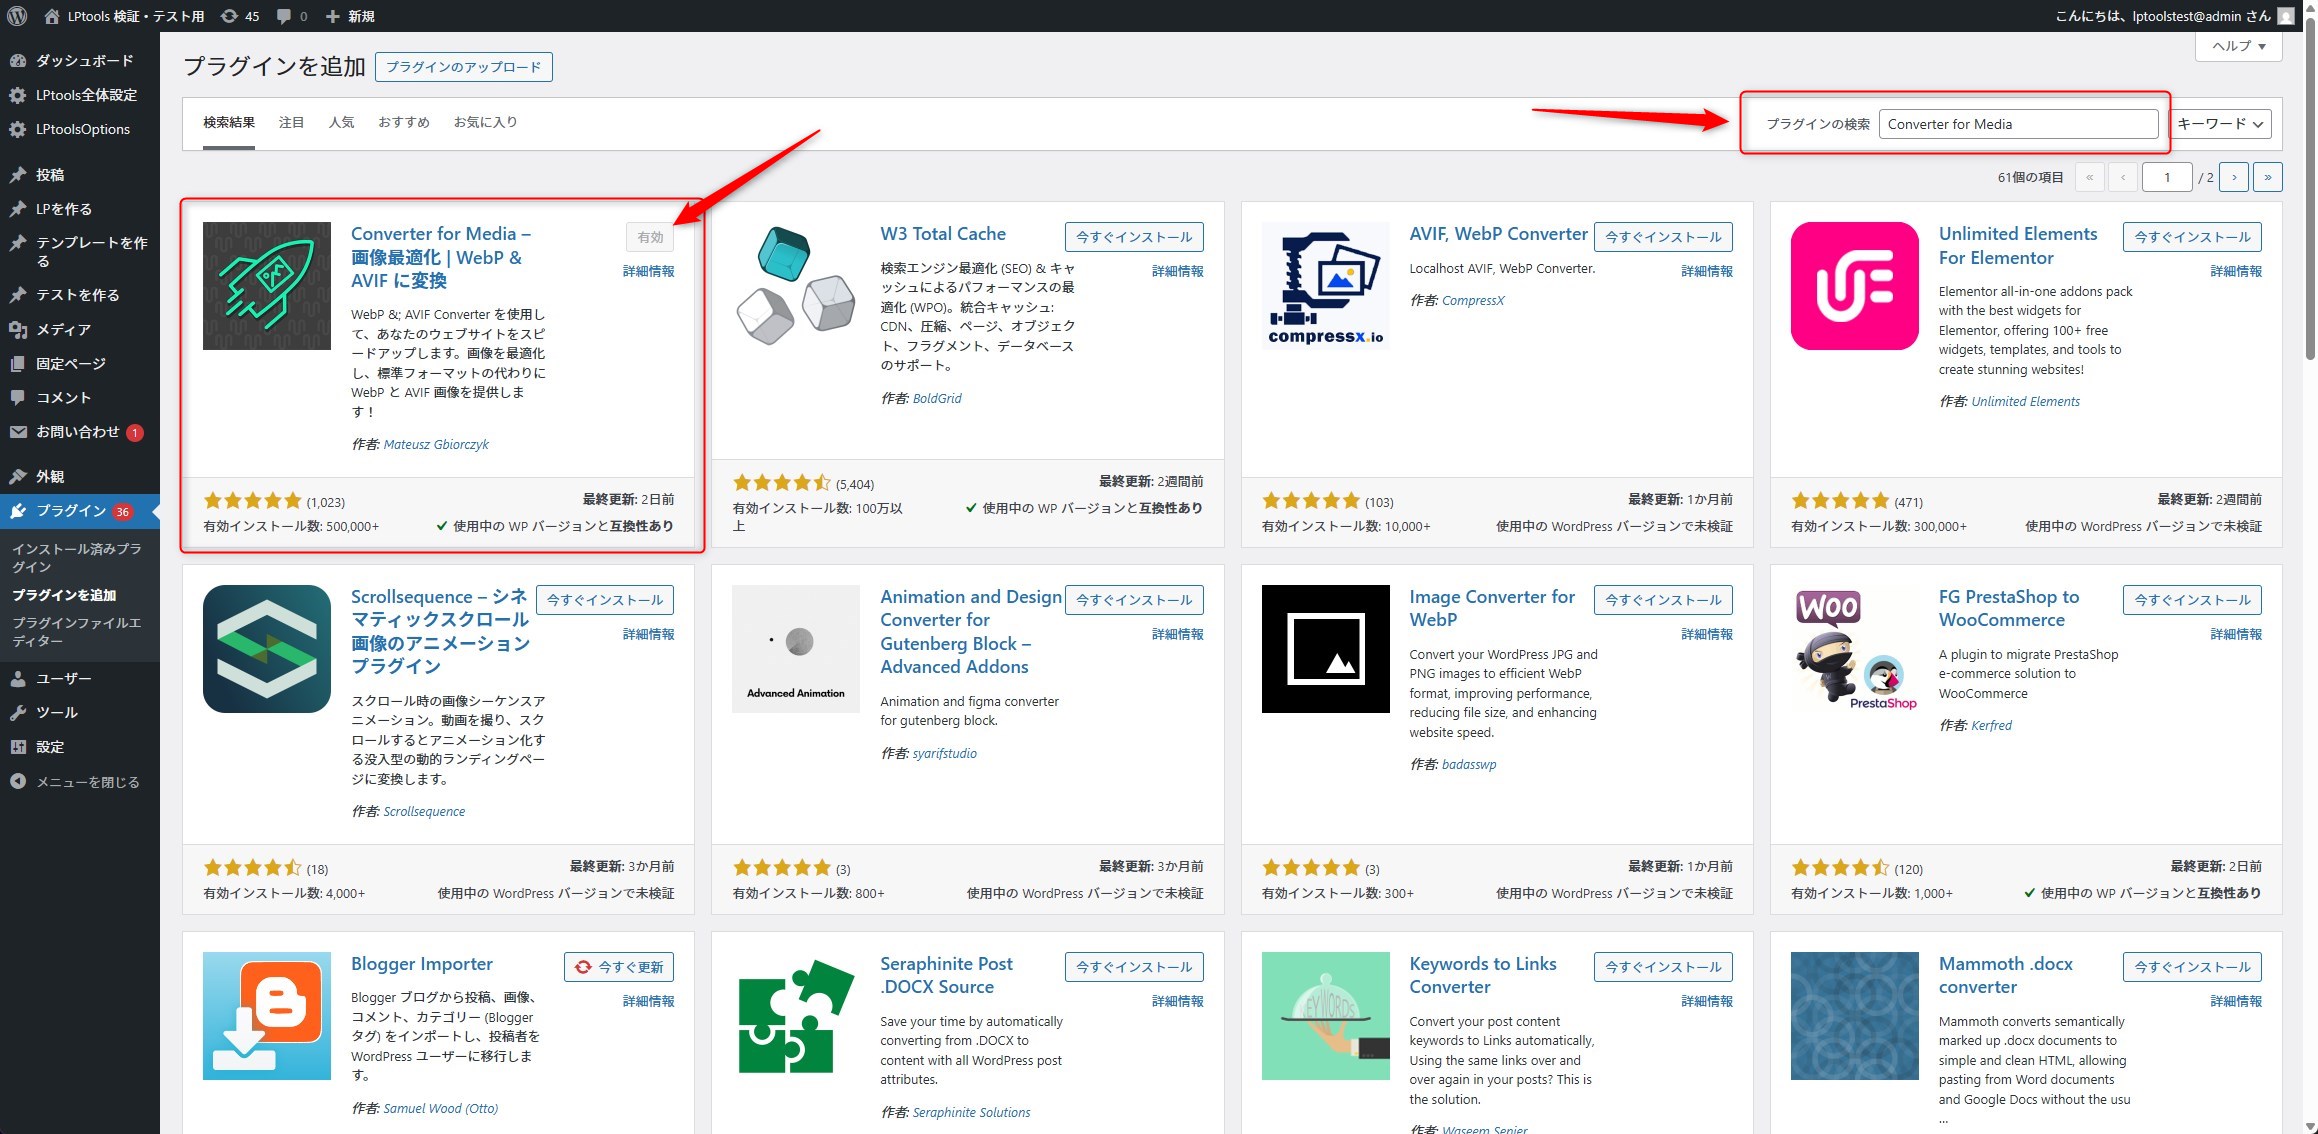This screenshot has width=2318, height=1134.
Task: Open 詳細情報 for Converter for Media
Action: (648, 271)
